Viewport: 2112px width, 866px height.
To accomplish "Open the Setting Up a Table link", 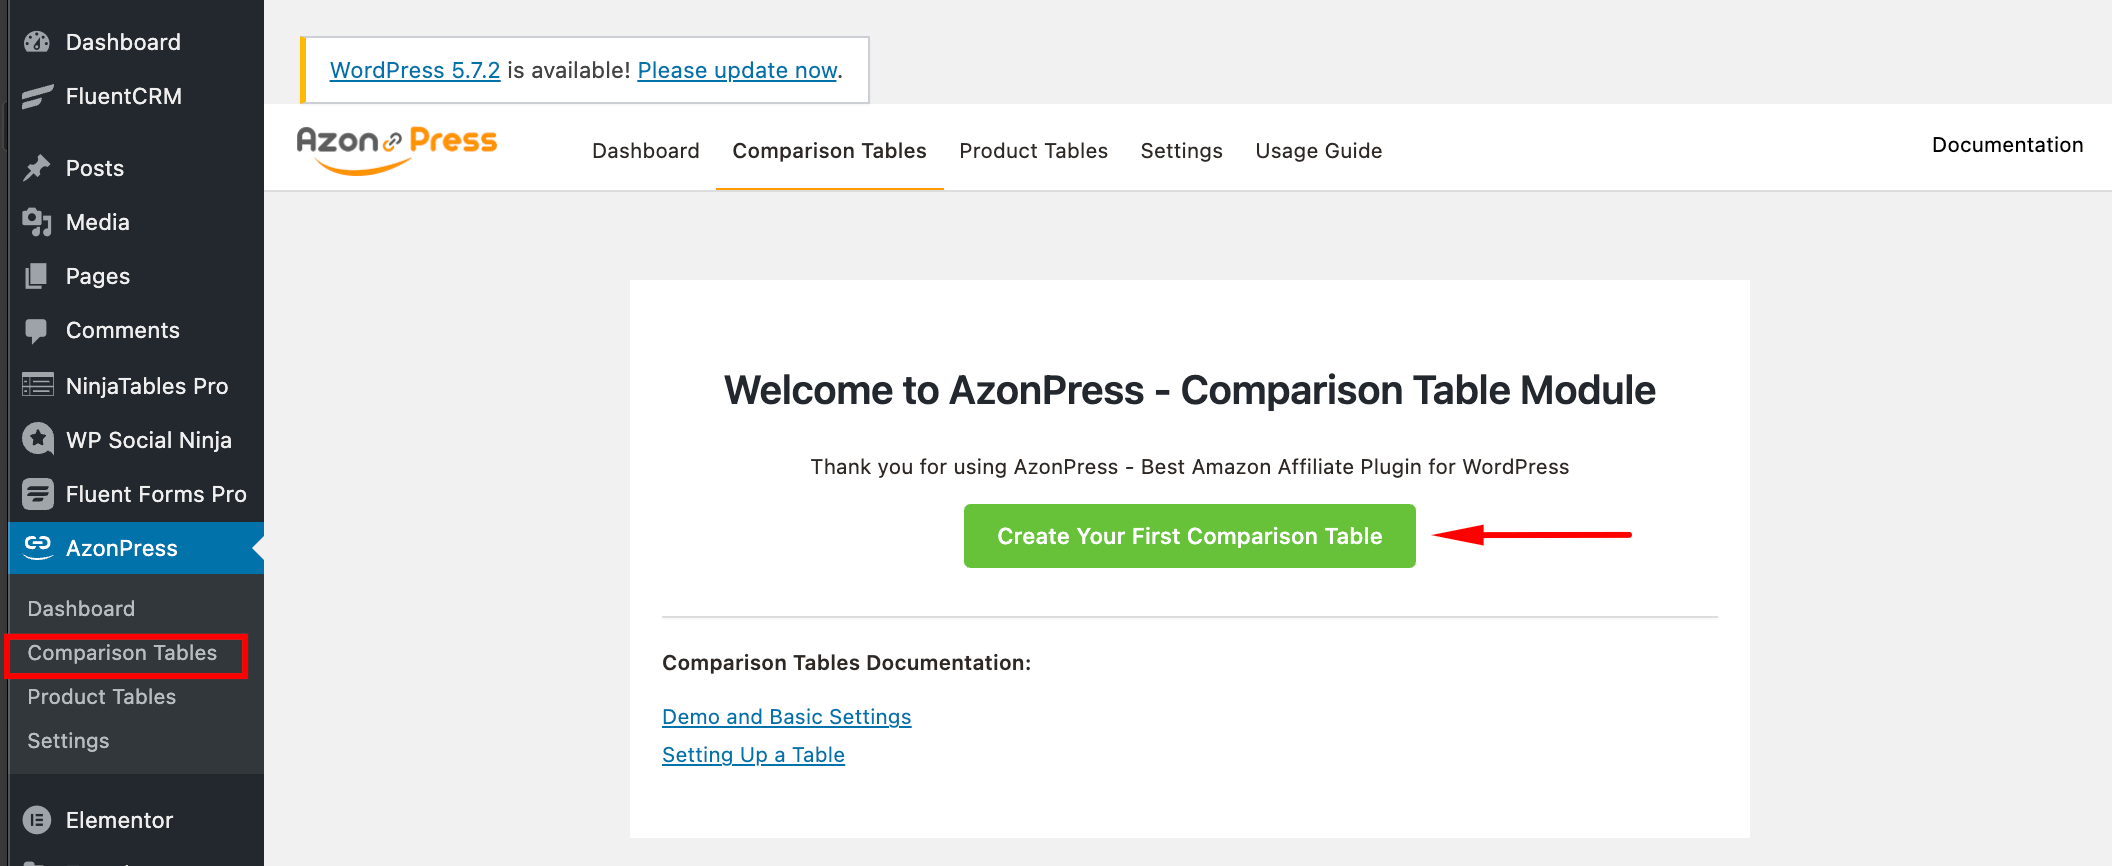I will point(753,755).
